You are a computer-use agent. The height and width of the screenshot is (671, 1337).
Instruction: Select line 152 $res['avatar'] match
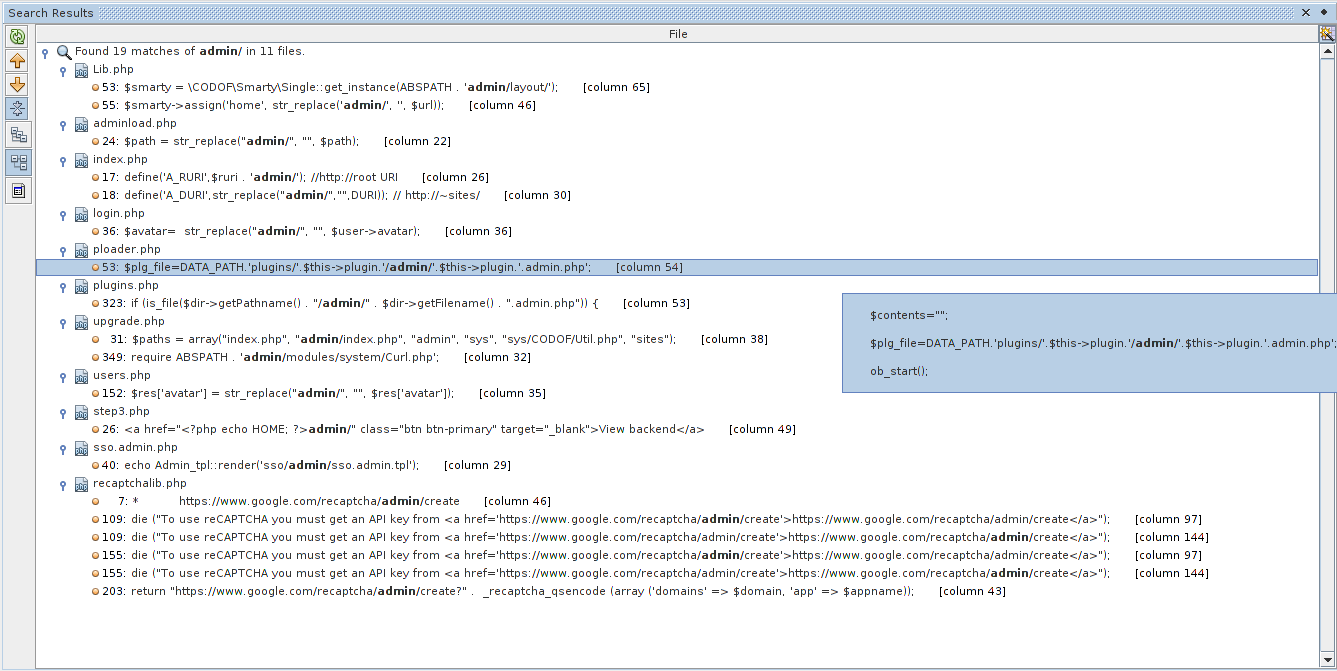(x=319, y=394)
